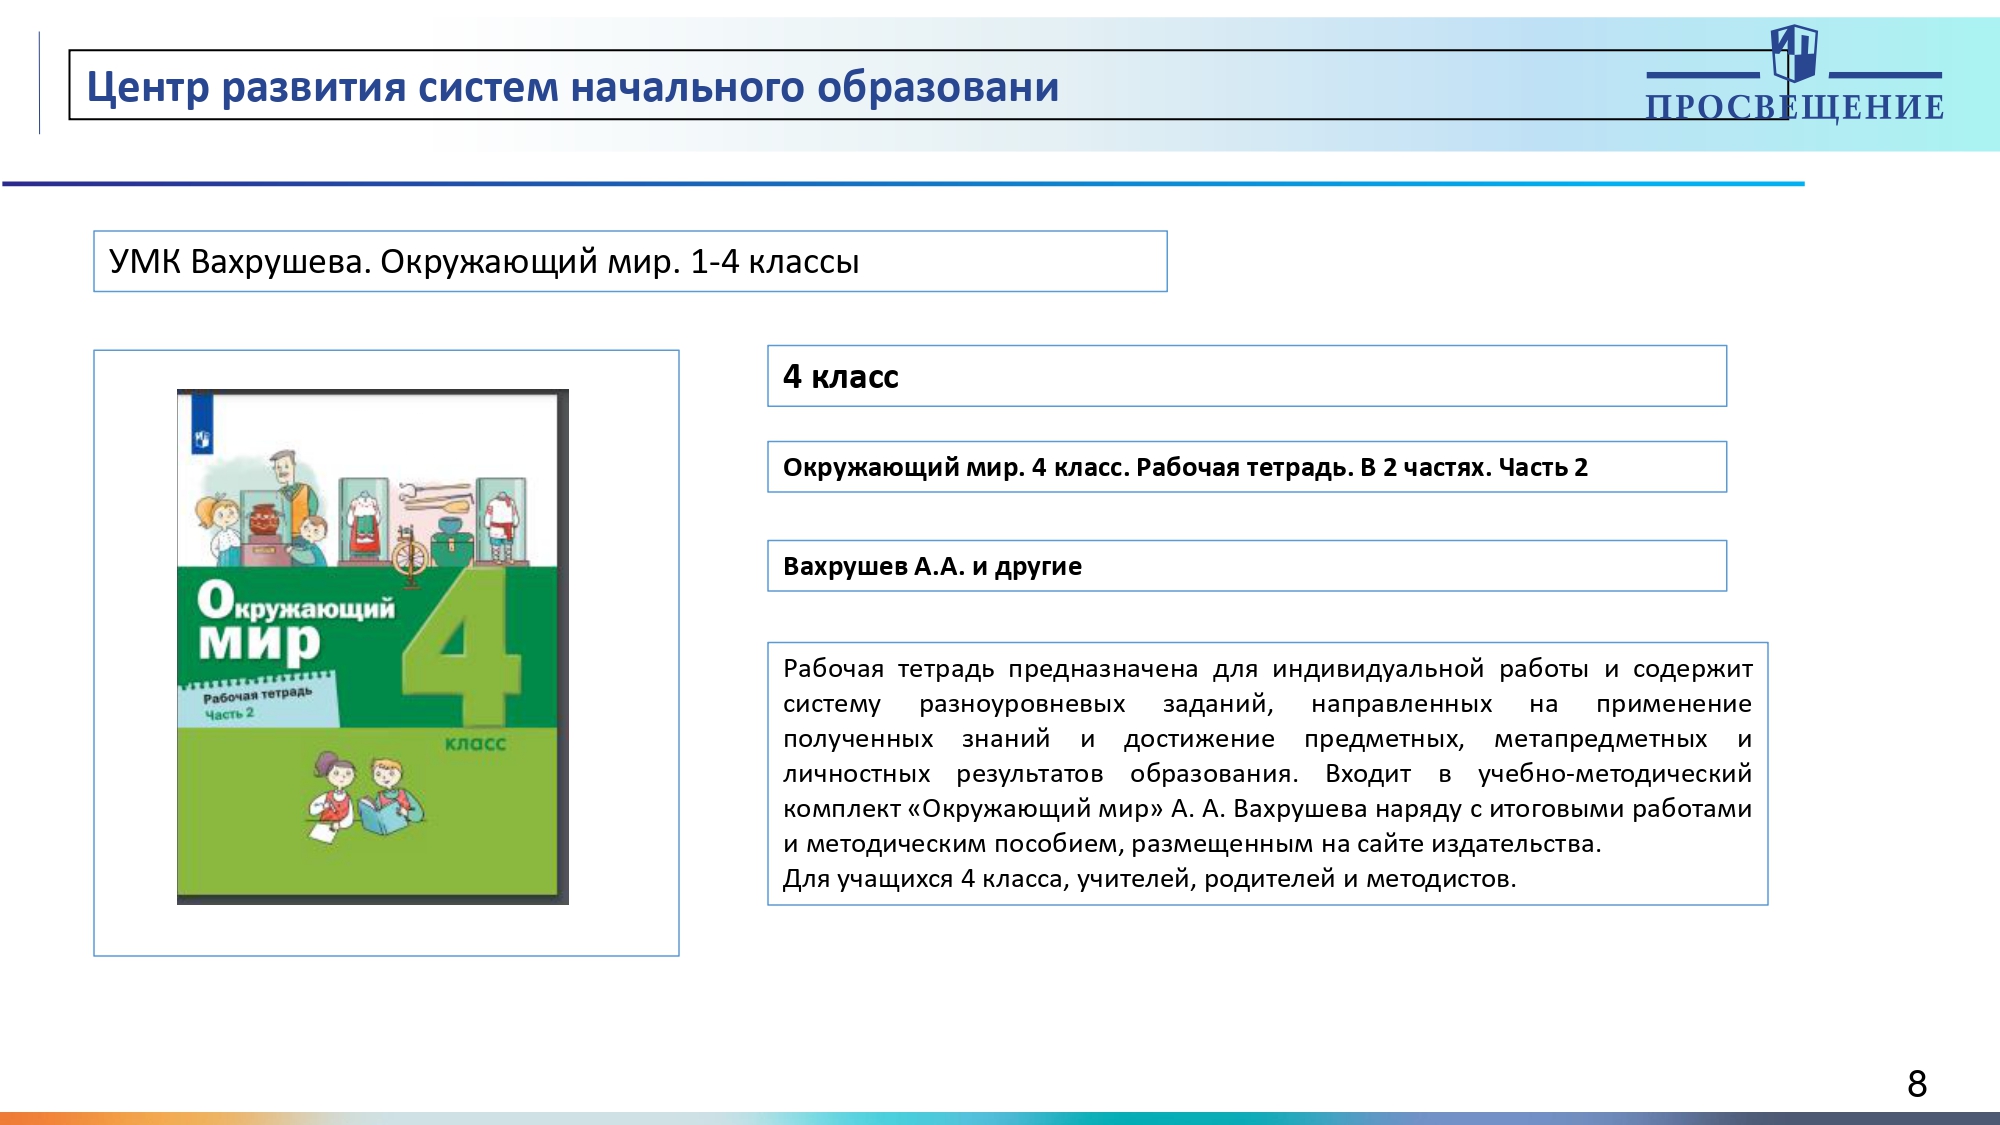Click the 'Рабочая тетрадь Часть 2' label on the cover
The image size is (2000, 1125).
pyautogui.click(x=258, y=702)
